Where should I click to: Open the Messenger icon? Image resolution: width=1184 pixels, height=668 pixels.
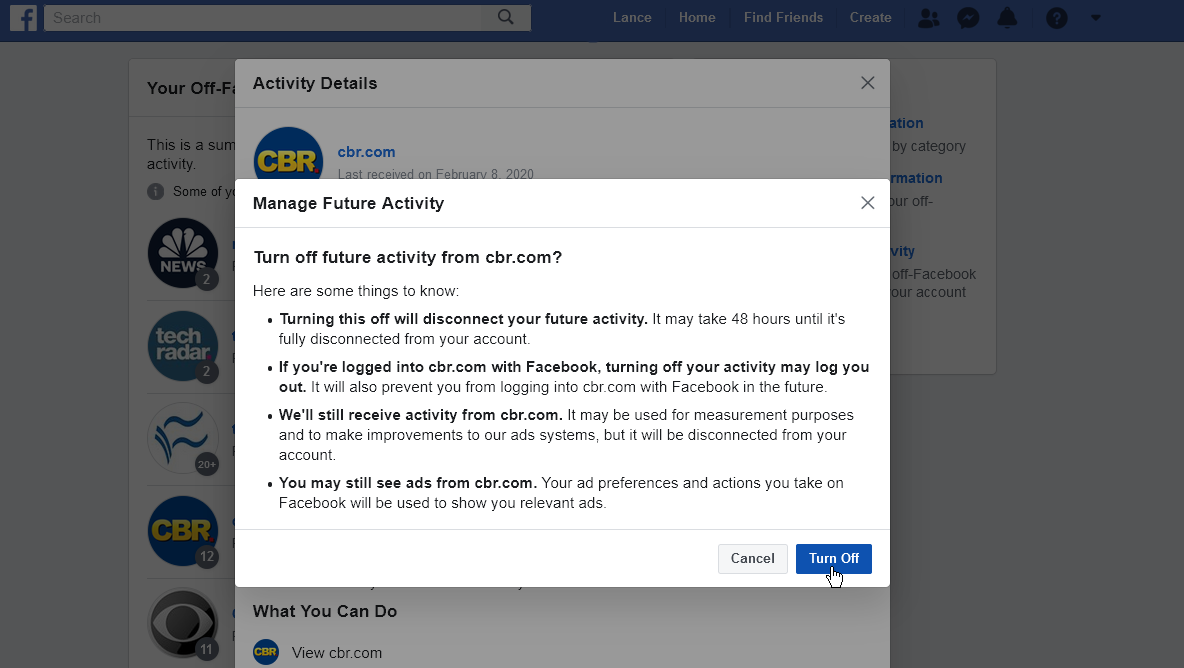click(967, 17)
